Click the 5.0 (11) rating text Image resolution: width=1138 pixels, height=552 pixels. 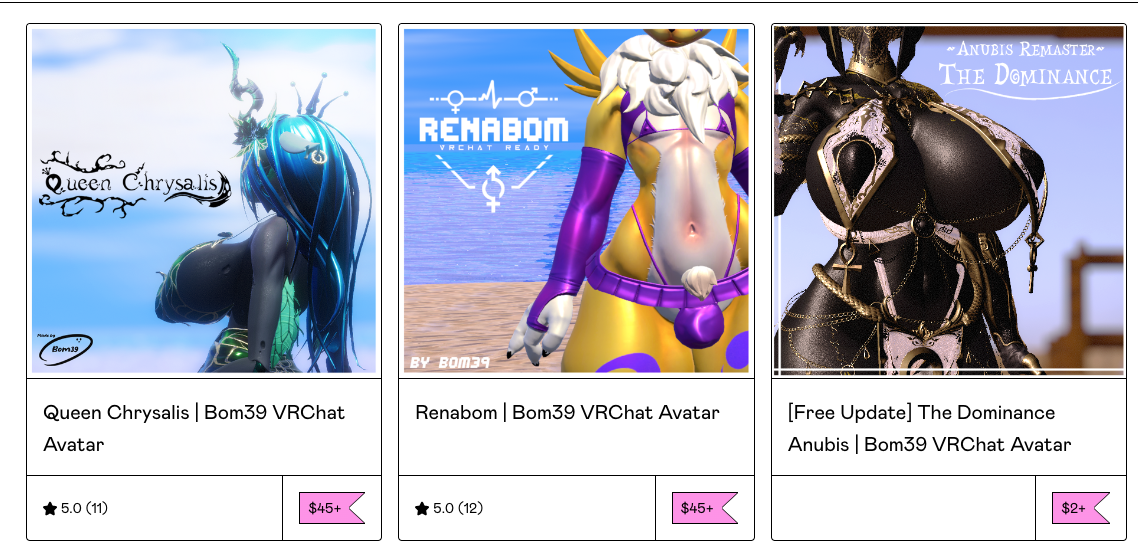coord(84,508)
